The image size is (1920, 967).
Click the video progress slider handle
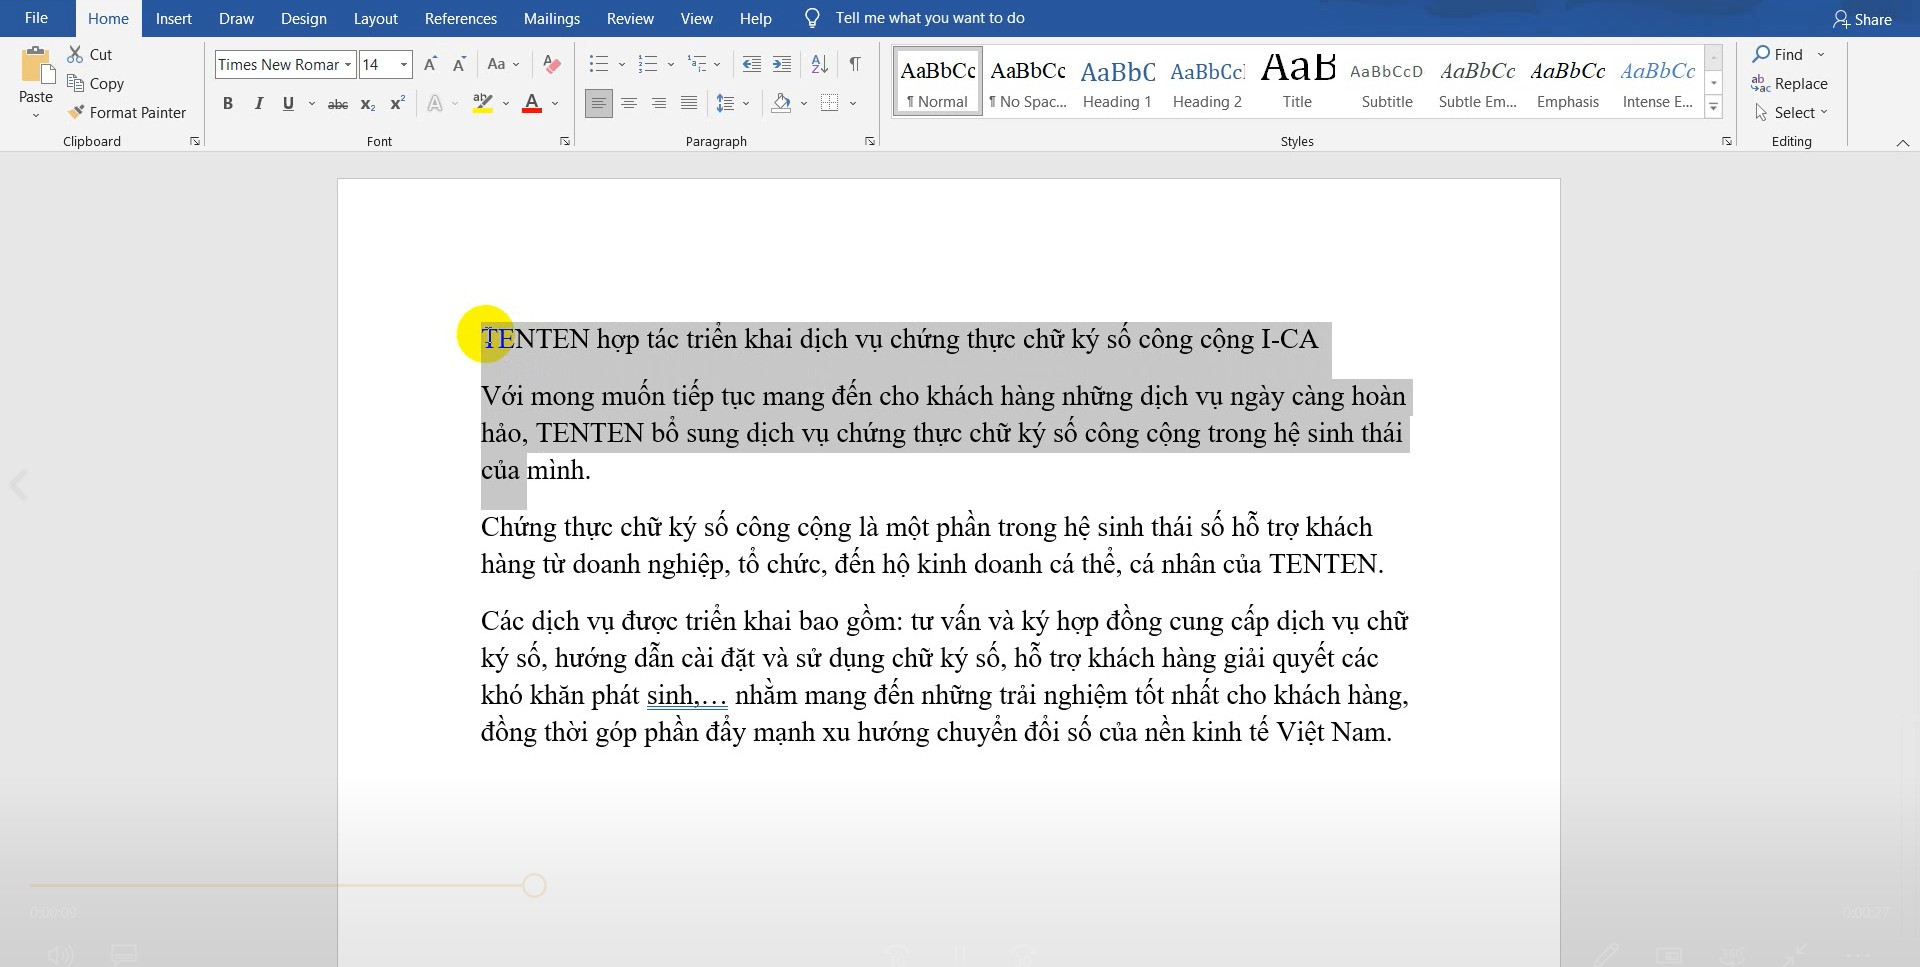click(534, 885)
